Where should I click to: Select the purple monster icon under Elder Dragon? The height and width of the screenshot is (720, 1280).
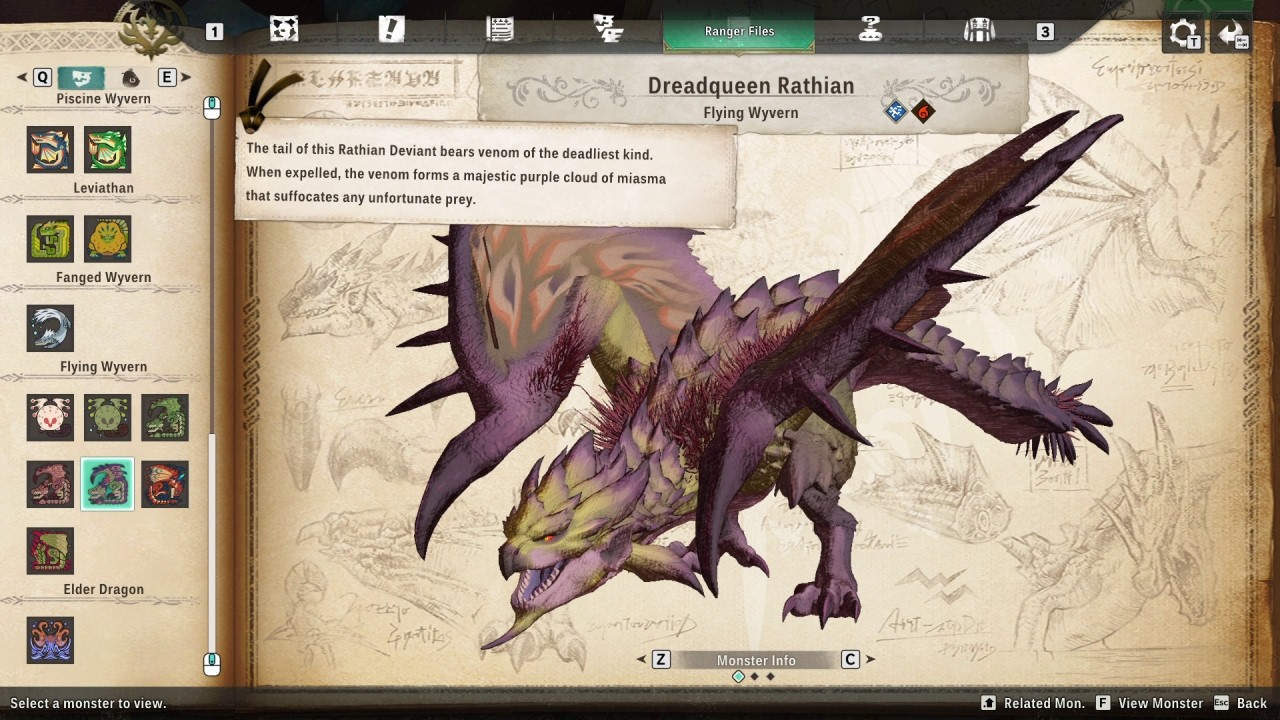(50, 640)
